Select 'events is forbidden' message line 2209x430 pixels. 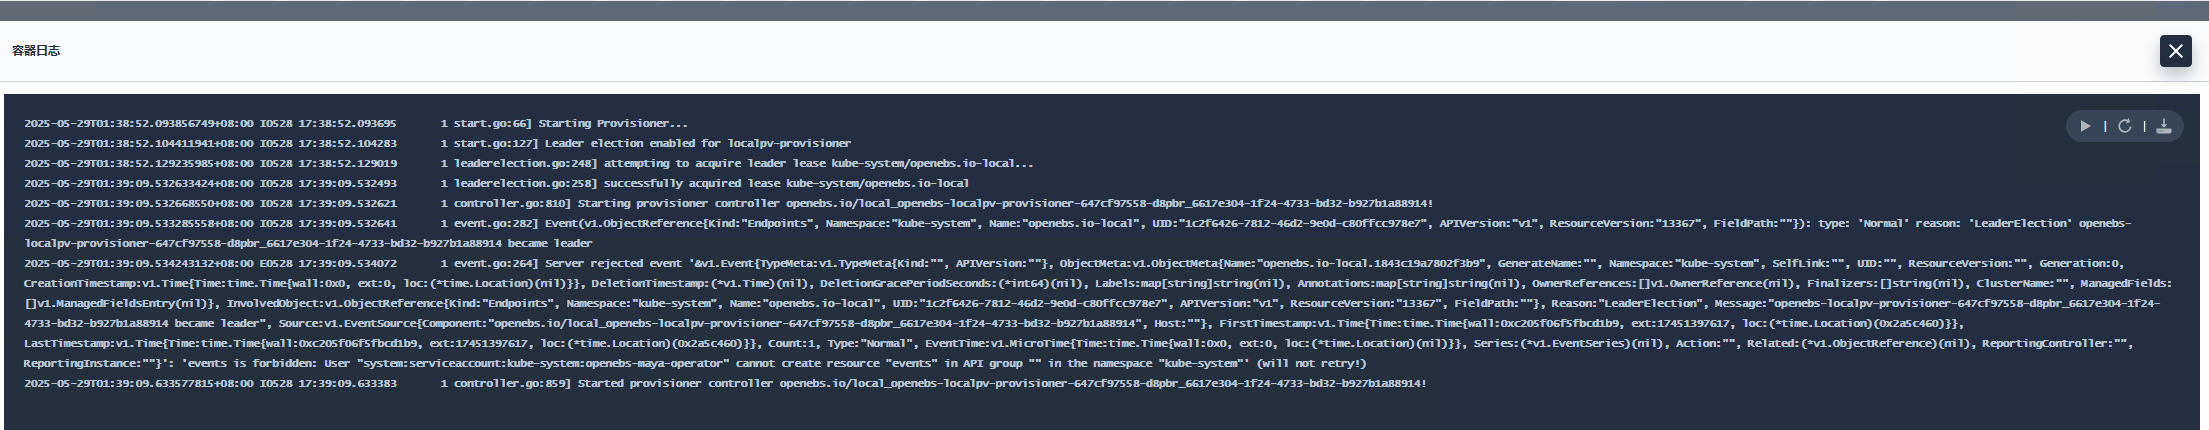tap(695, 364)
